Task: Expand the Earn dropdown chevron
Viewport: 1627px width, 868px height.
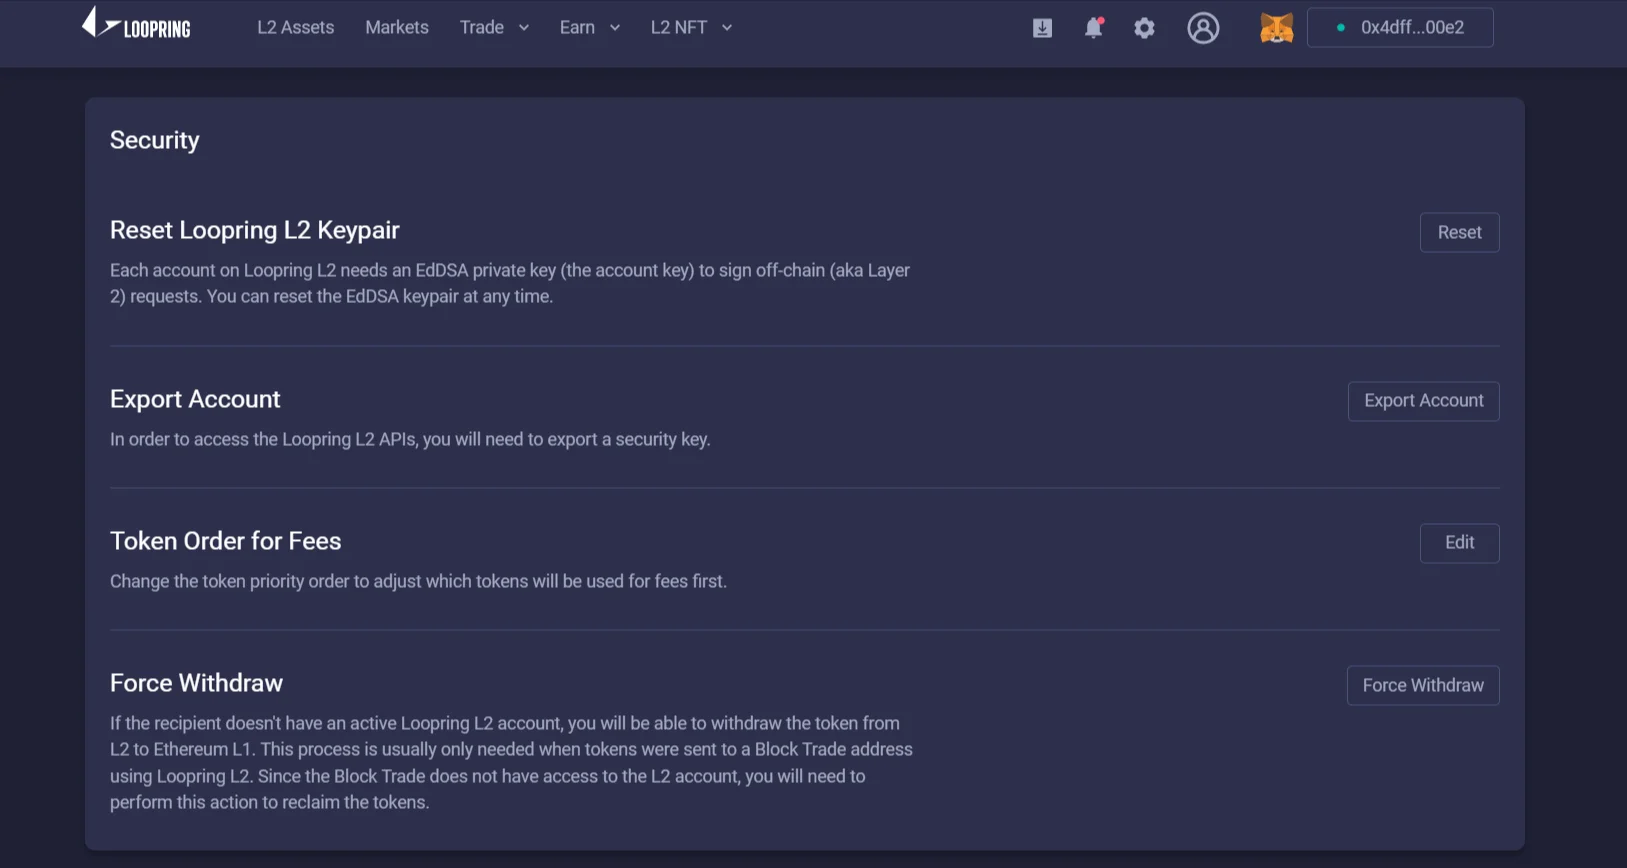Action: pyautogui.click(x=615, y=28)
